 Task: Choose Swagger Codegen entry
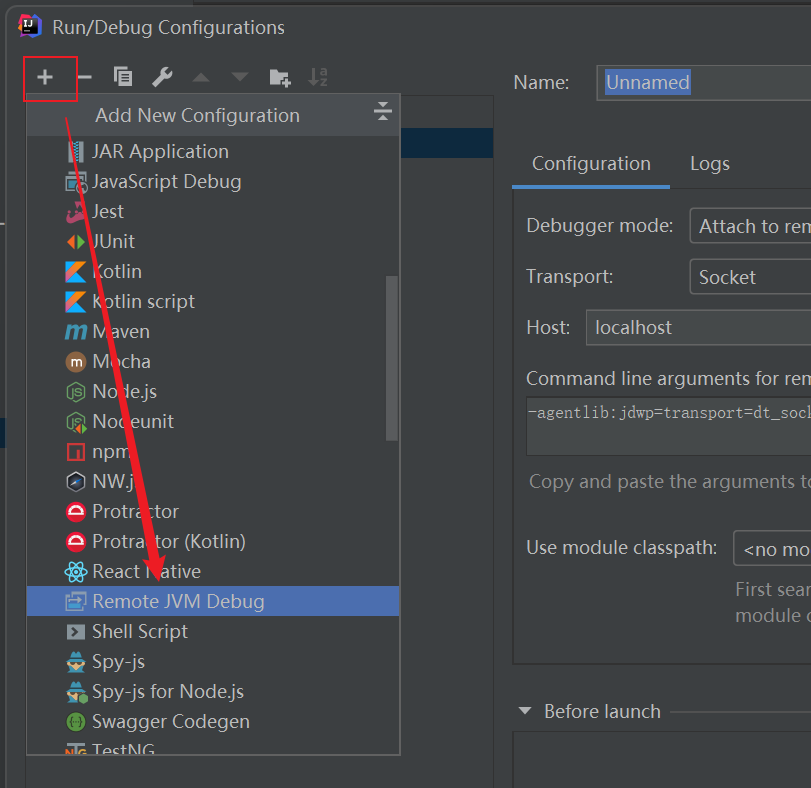click(213, 721)
